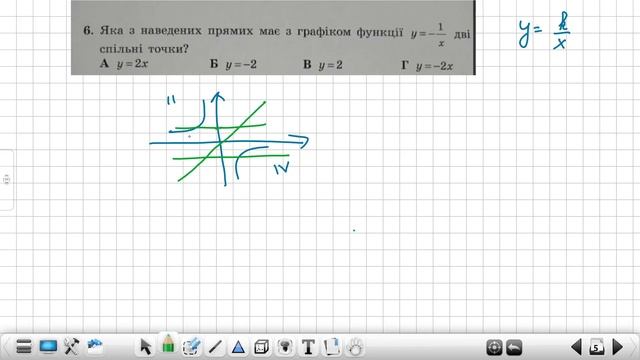Click the handwritten y = k/x formula
Viewport: 640px width, 360px height.
(x=544, y=30)
